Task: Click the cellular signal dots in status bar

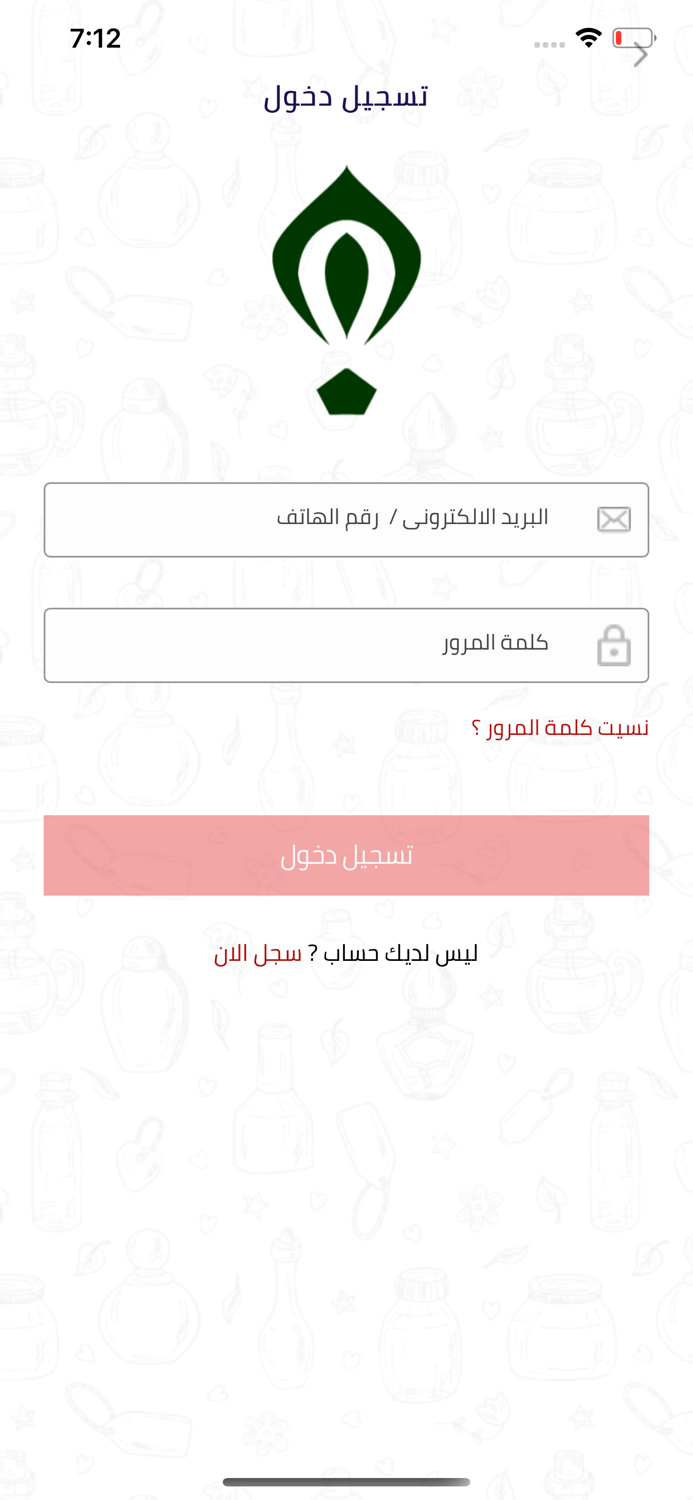Action: pos(547,43)
